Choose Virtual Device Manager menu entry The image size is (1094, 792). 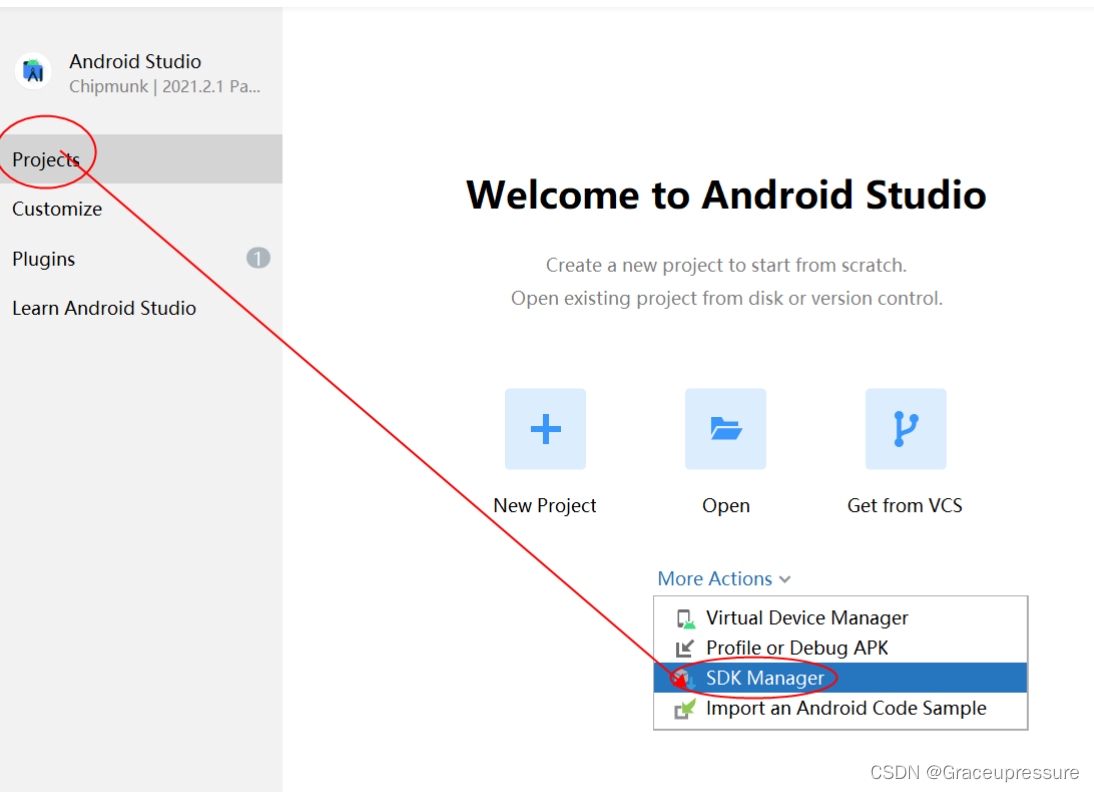[840, 618]
